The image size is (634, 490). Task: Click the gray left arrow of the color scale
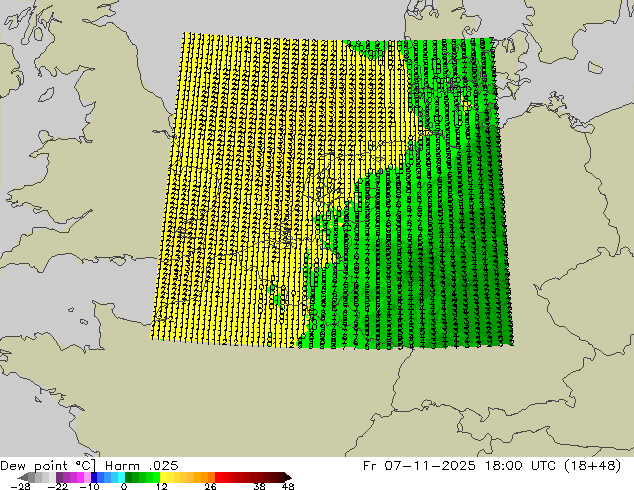tap(23, 477)
